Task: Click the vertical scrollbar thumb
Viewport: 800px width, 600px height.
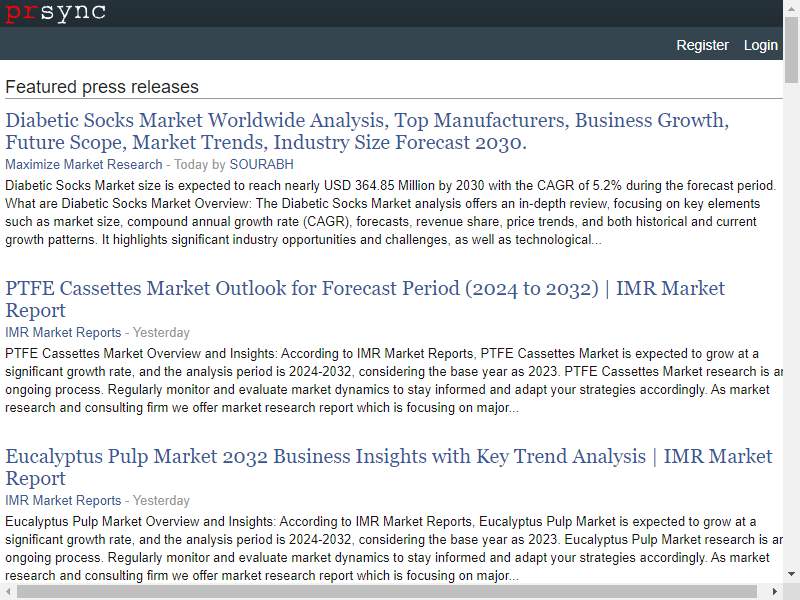Action: click(791, 50)
